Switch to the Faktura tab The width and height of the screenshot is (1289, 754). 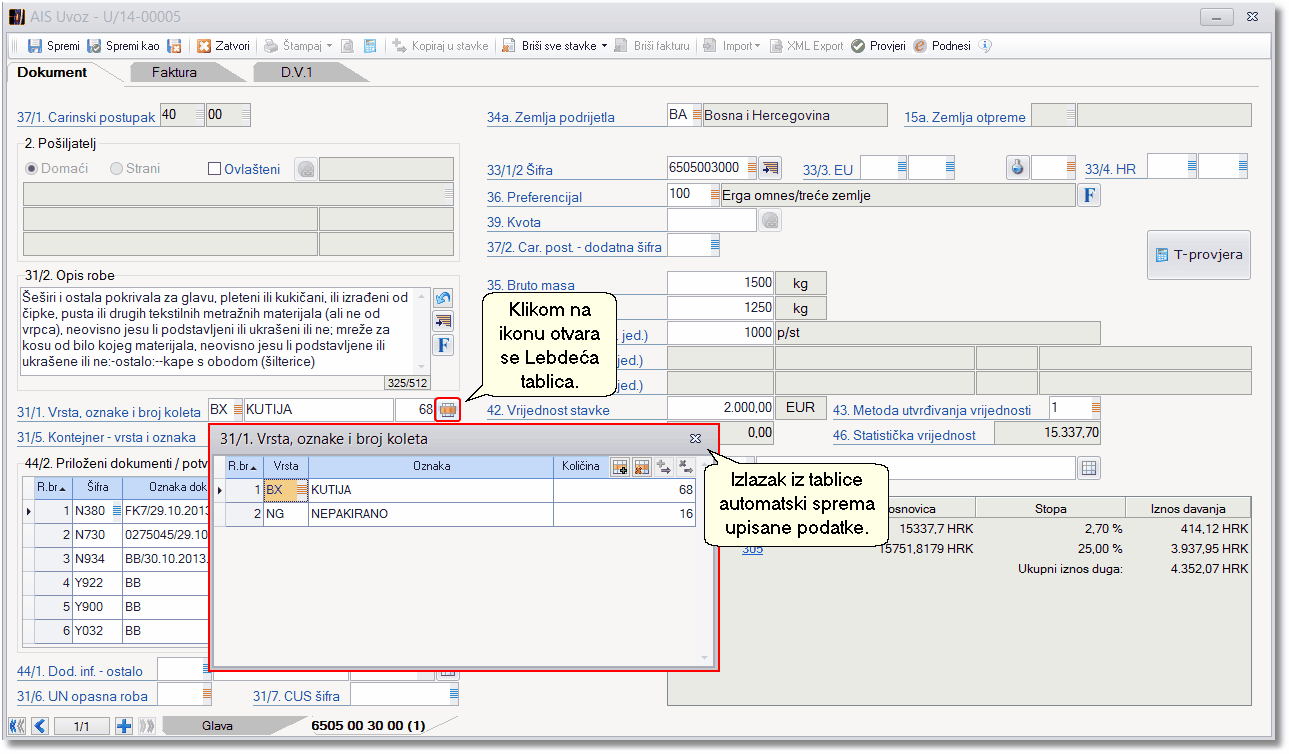click(174, 72)
